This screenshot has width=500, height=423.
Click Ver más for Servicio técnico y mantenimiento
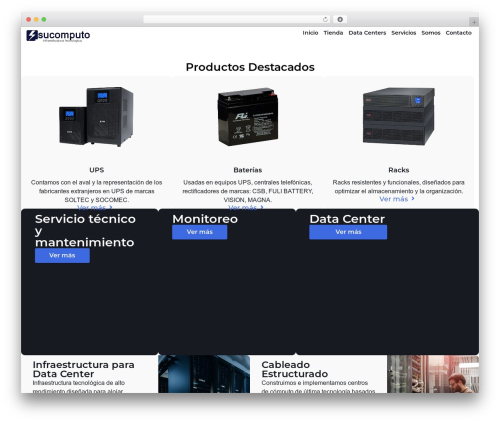[x=62, y=256]
